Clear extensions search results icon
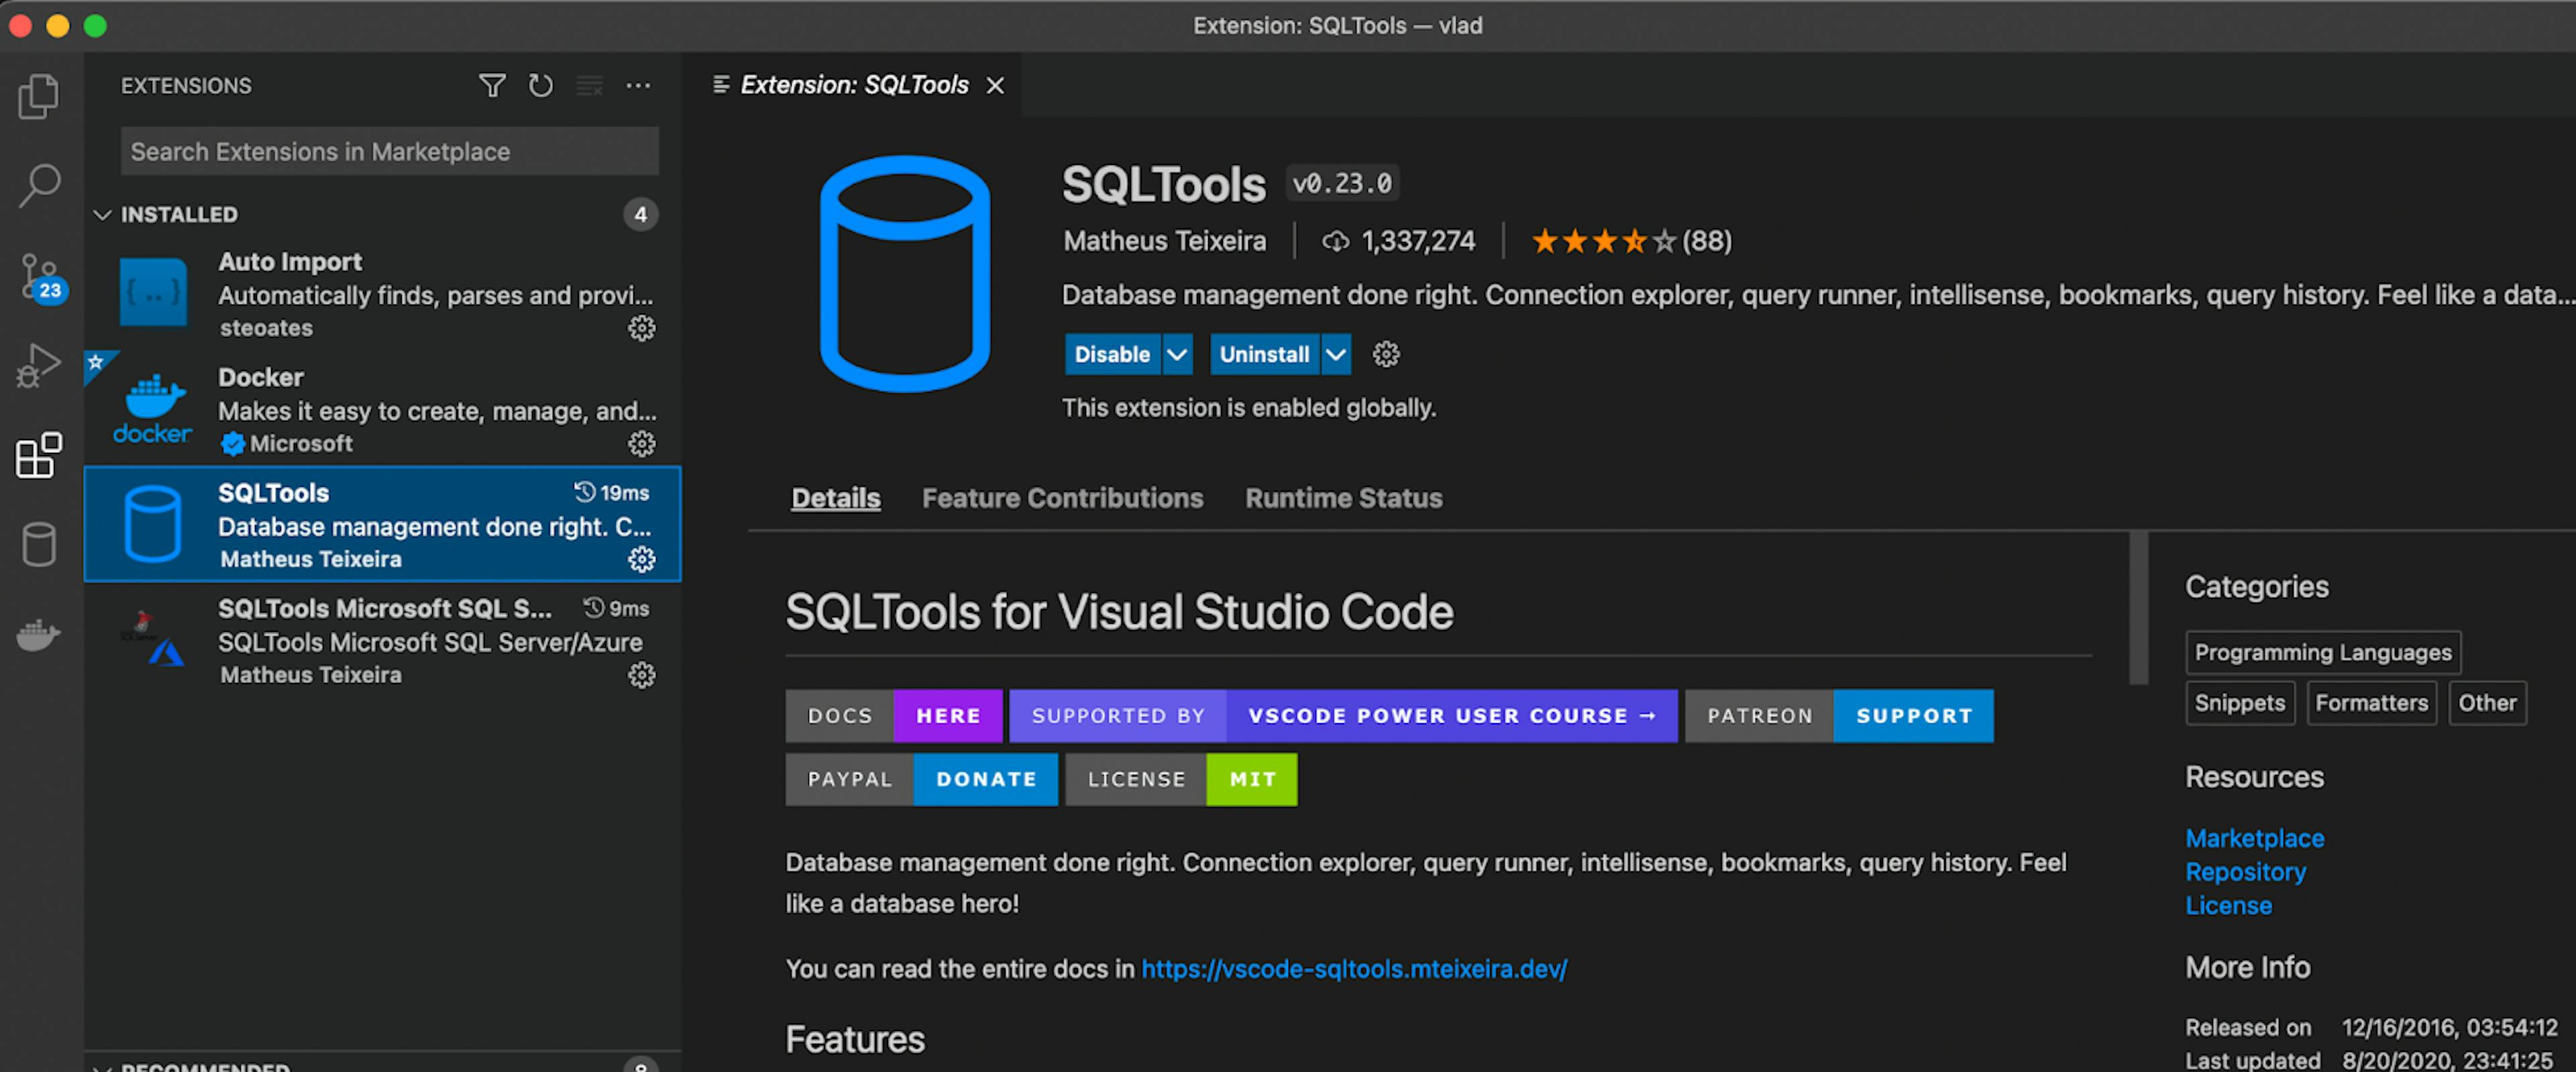Viewport: 2576px width, 1072px height. click(x=590, y=86)
